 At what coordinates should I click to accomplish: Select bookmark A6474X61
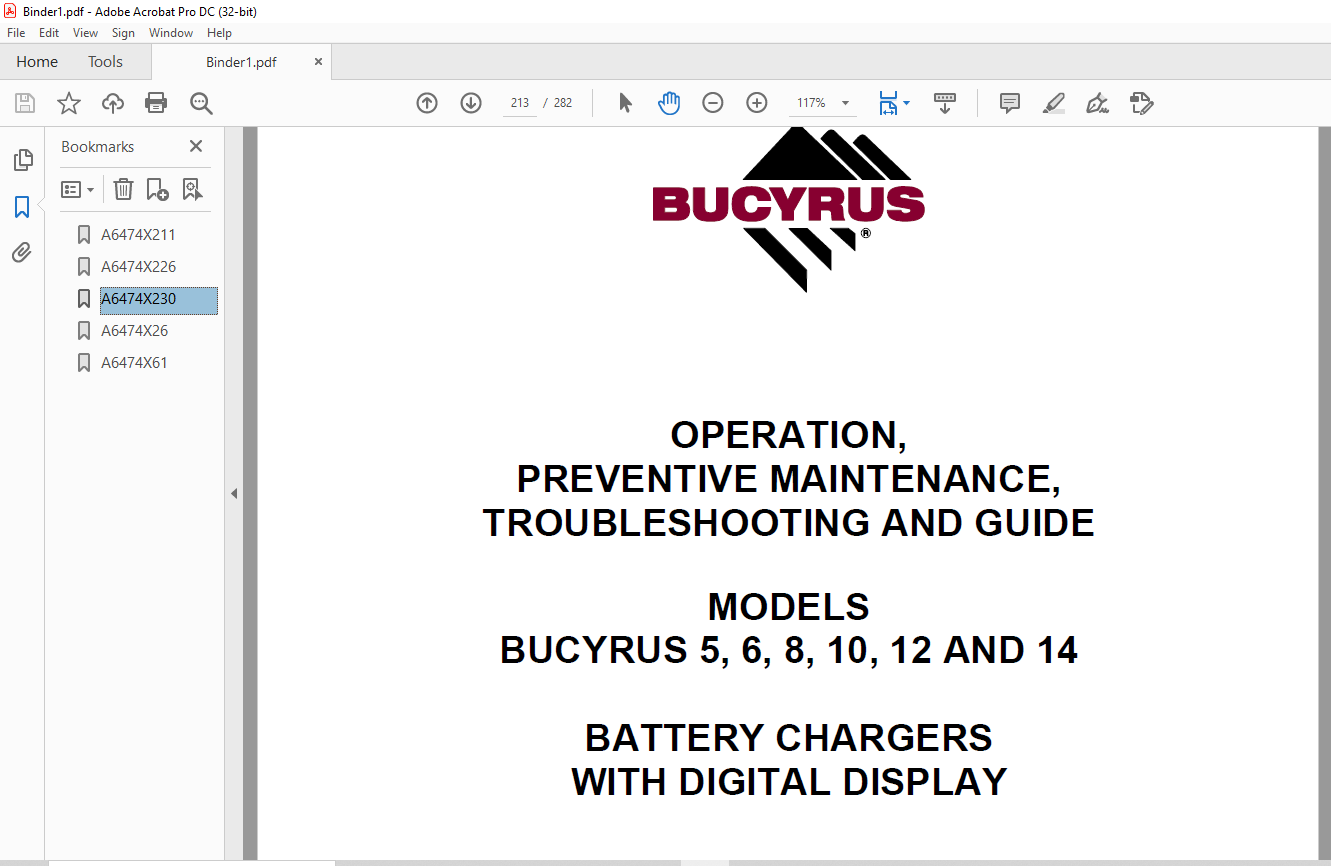134,363
